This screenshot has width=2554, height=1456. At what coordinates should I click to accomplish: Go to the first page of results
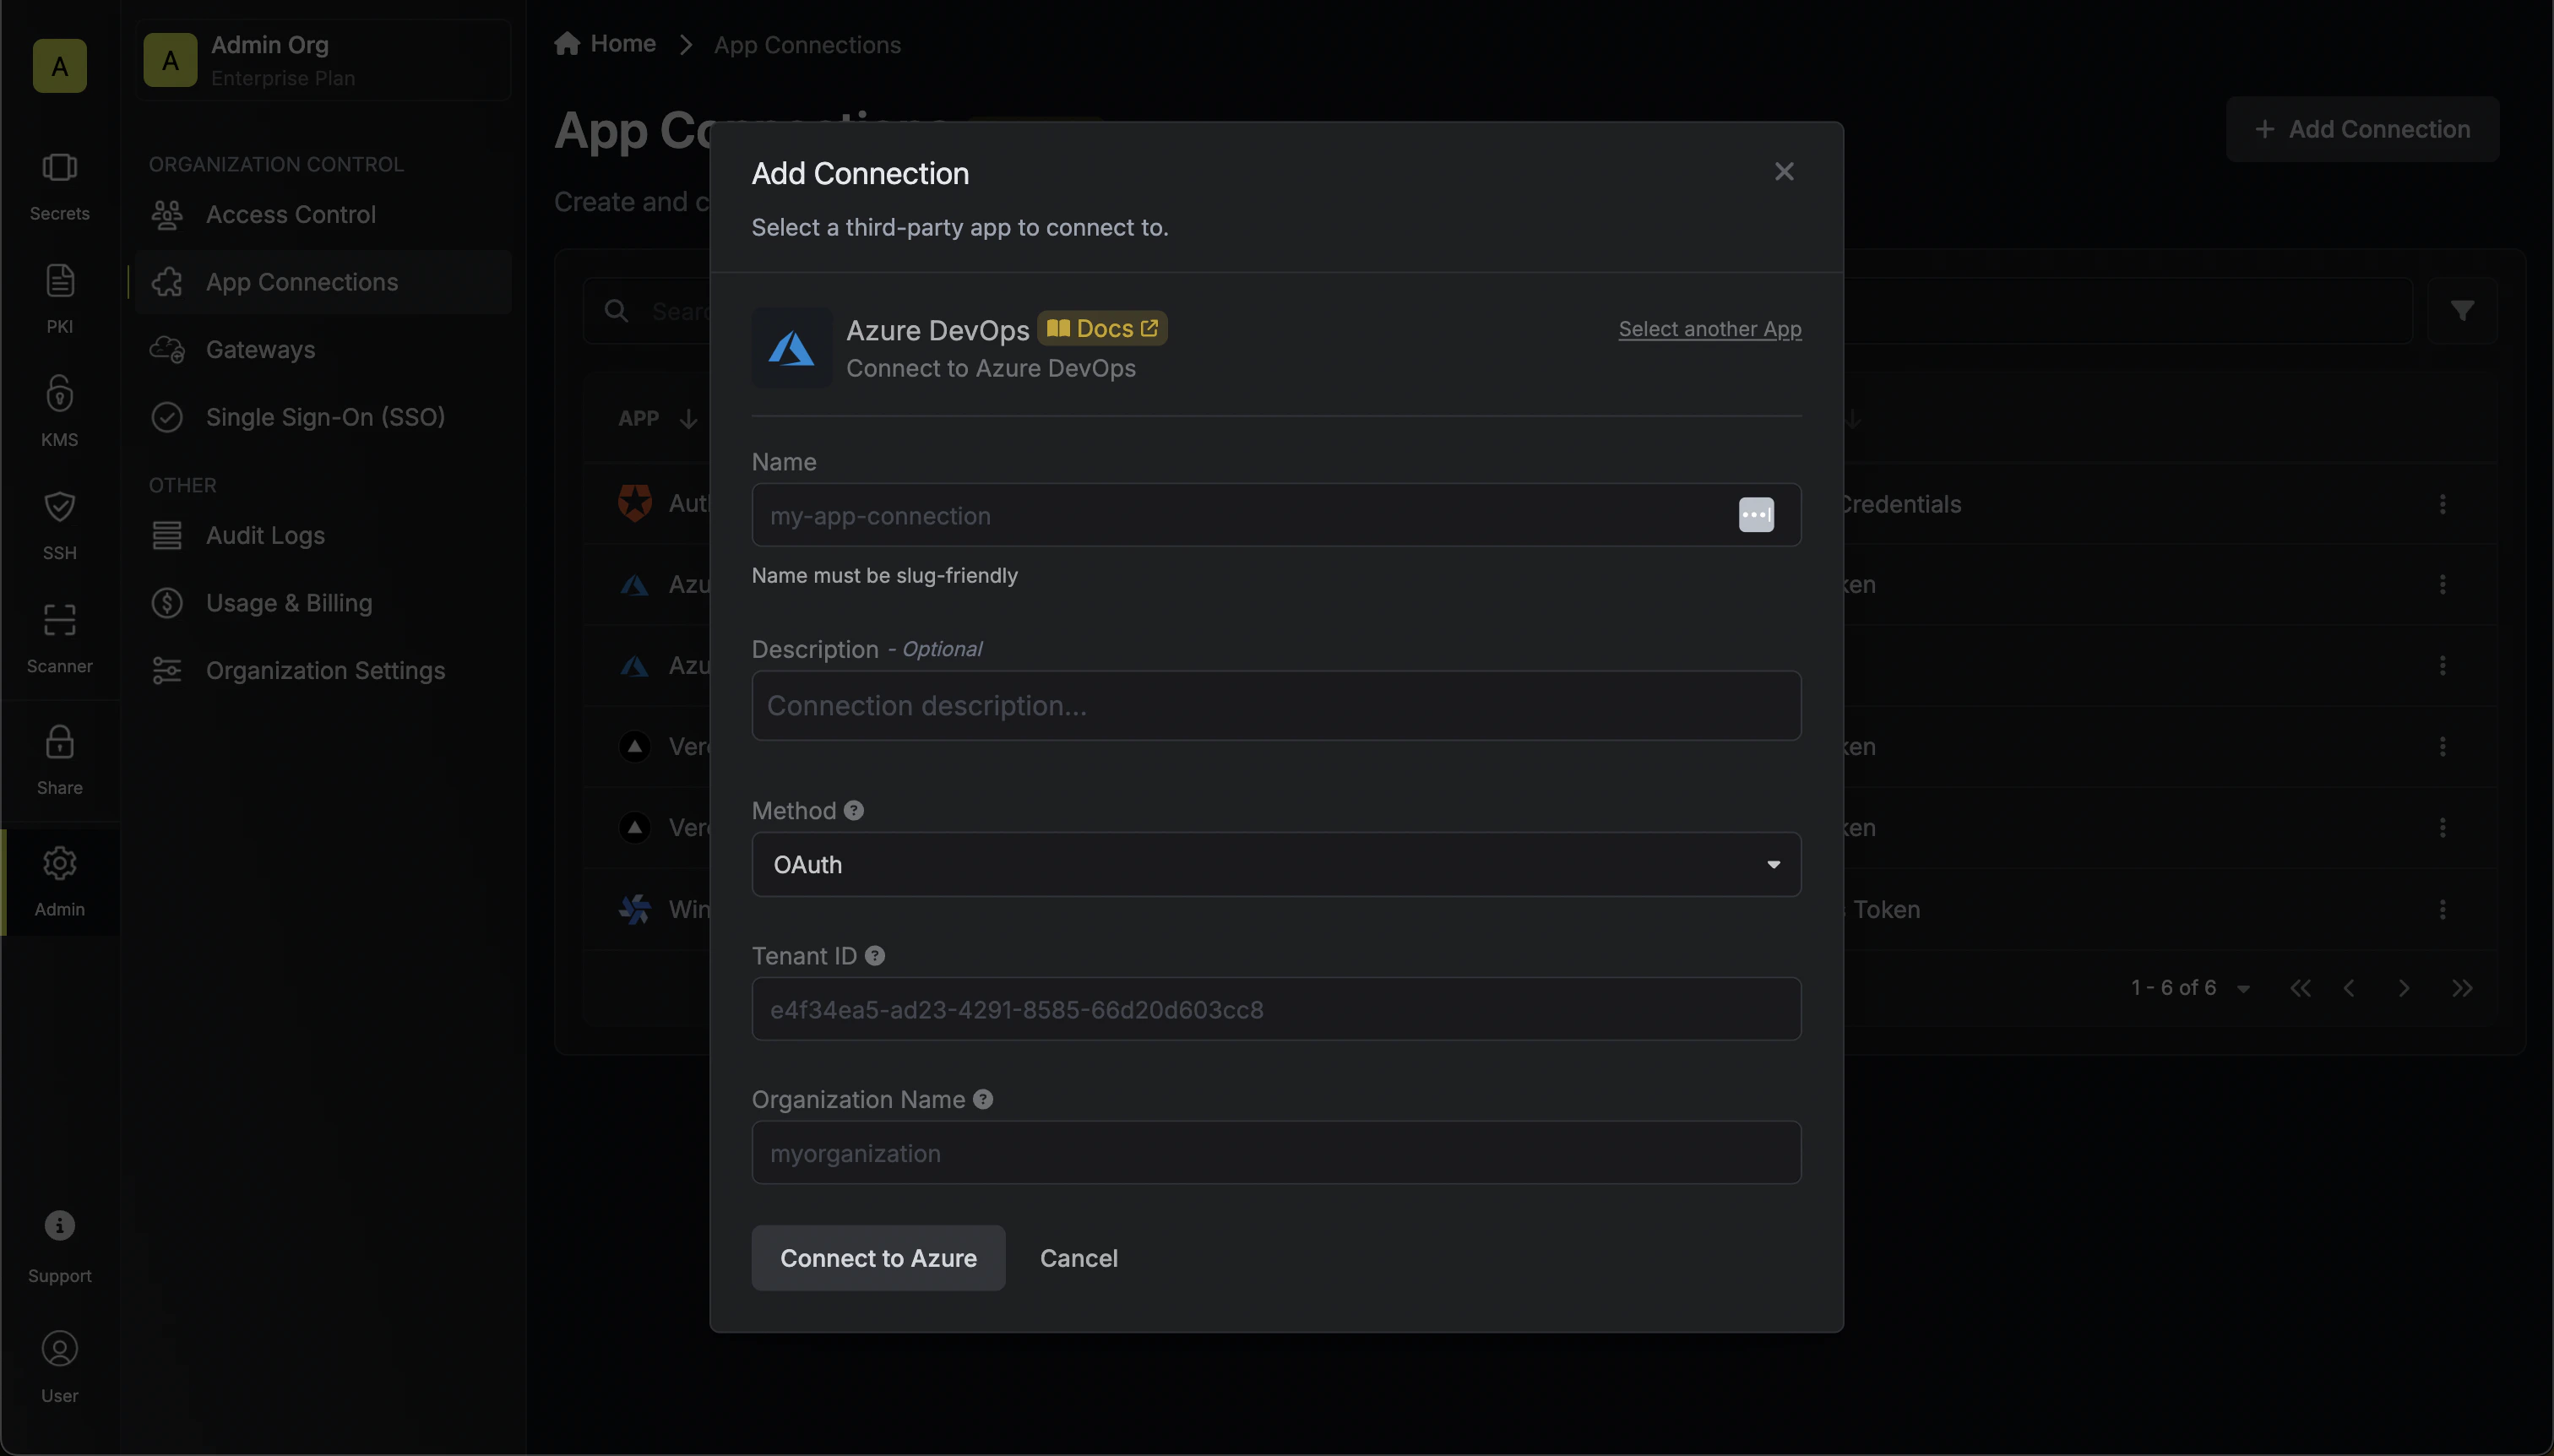(2300, 989)
